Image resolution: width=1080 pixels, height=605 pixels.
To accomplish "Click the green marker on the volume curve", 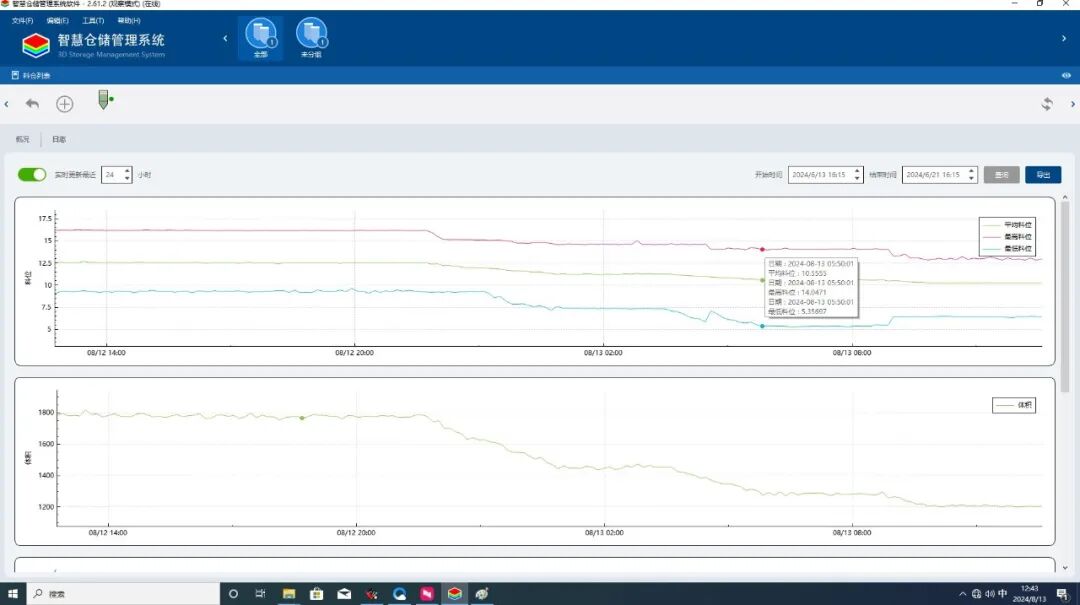I will coord(302,418).
